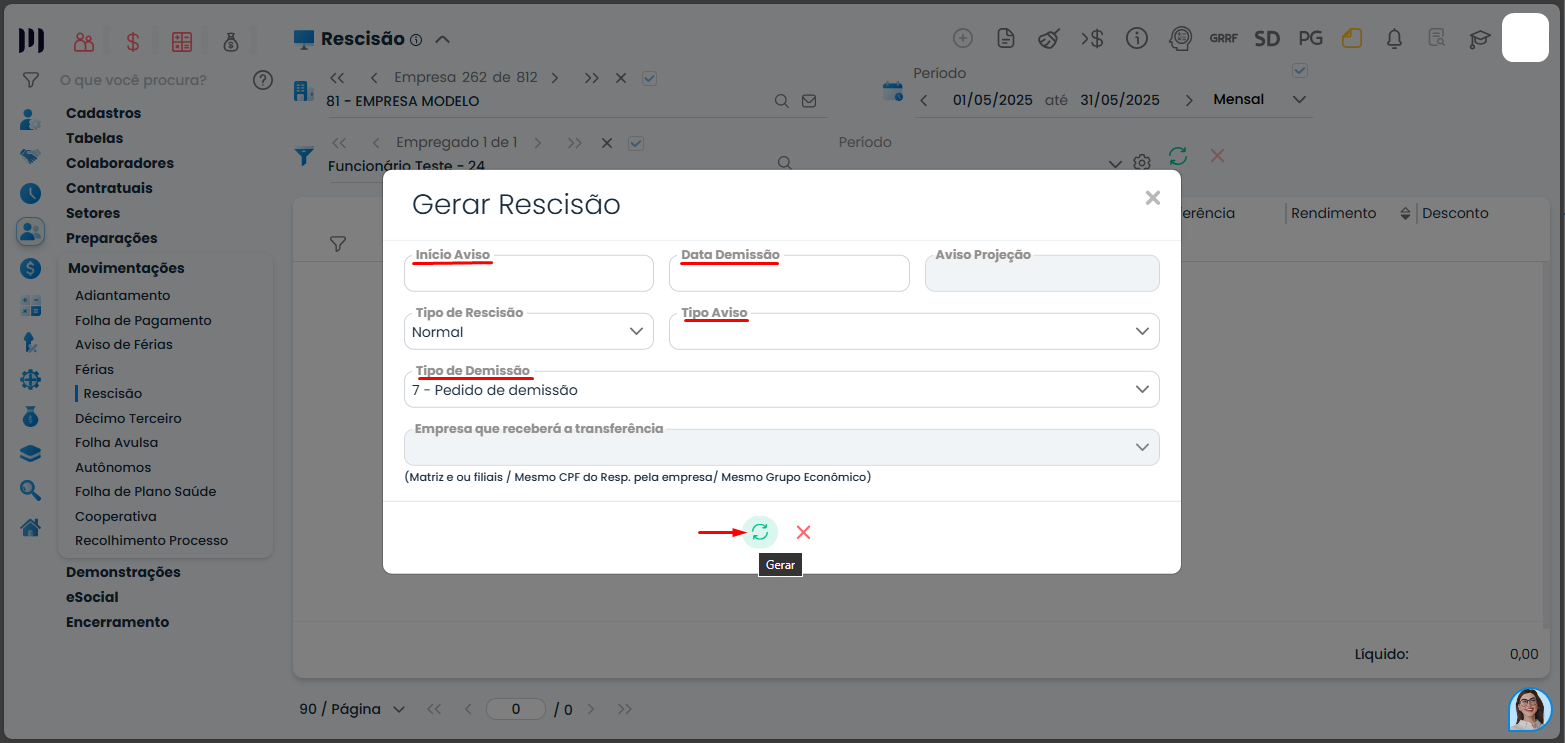Open the virtual assistant avatar
The height and width of the screenshot is (743, 1565).
(1529, 709)
